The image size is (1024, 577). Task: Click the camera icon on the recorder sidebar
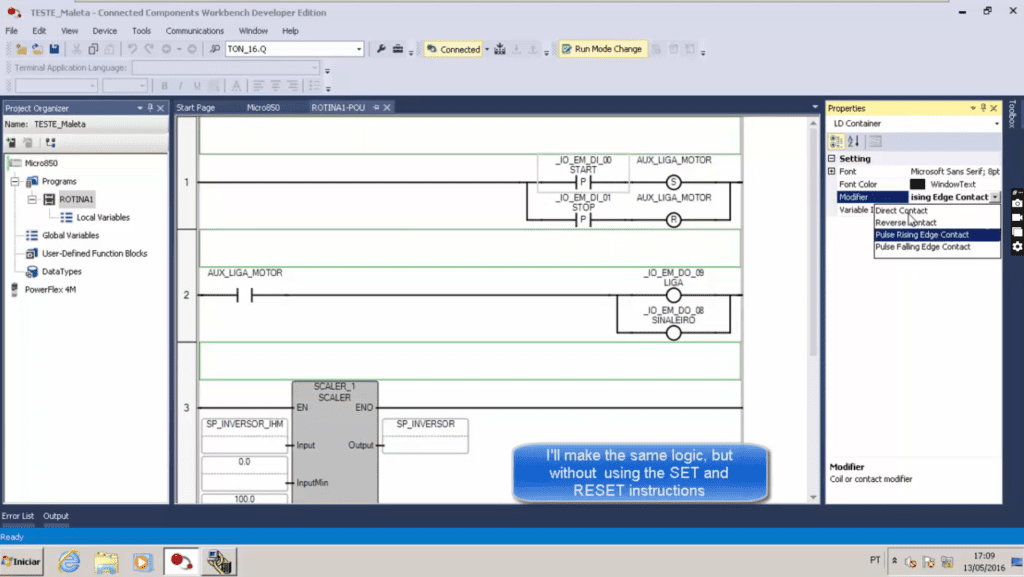(1017, 203)
